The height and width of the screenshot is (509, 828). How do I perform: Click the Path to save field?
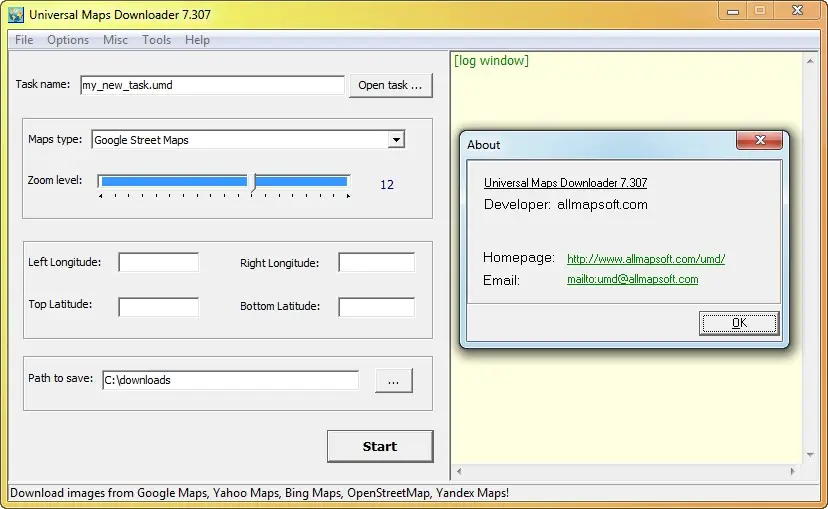[x=231, y=380]
